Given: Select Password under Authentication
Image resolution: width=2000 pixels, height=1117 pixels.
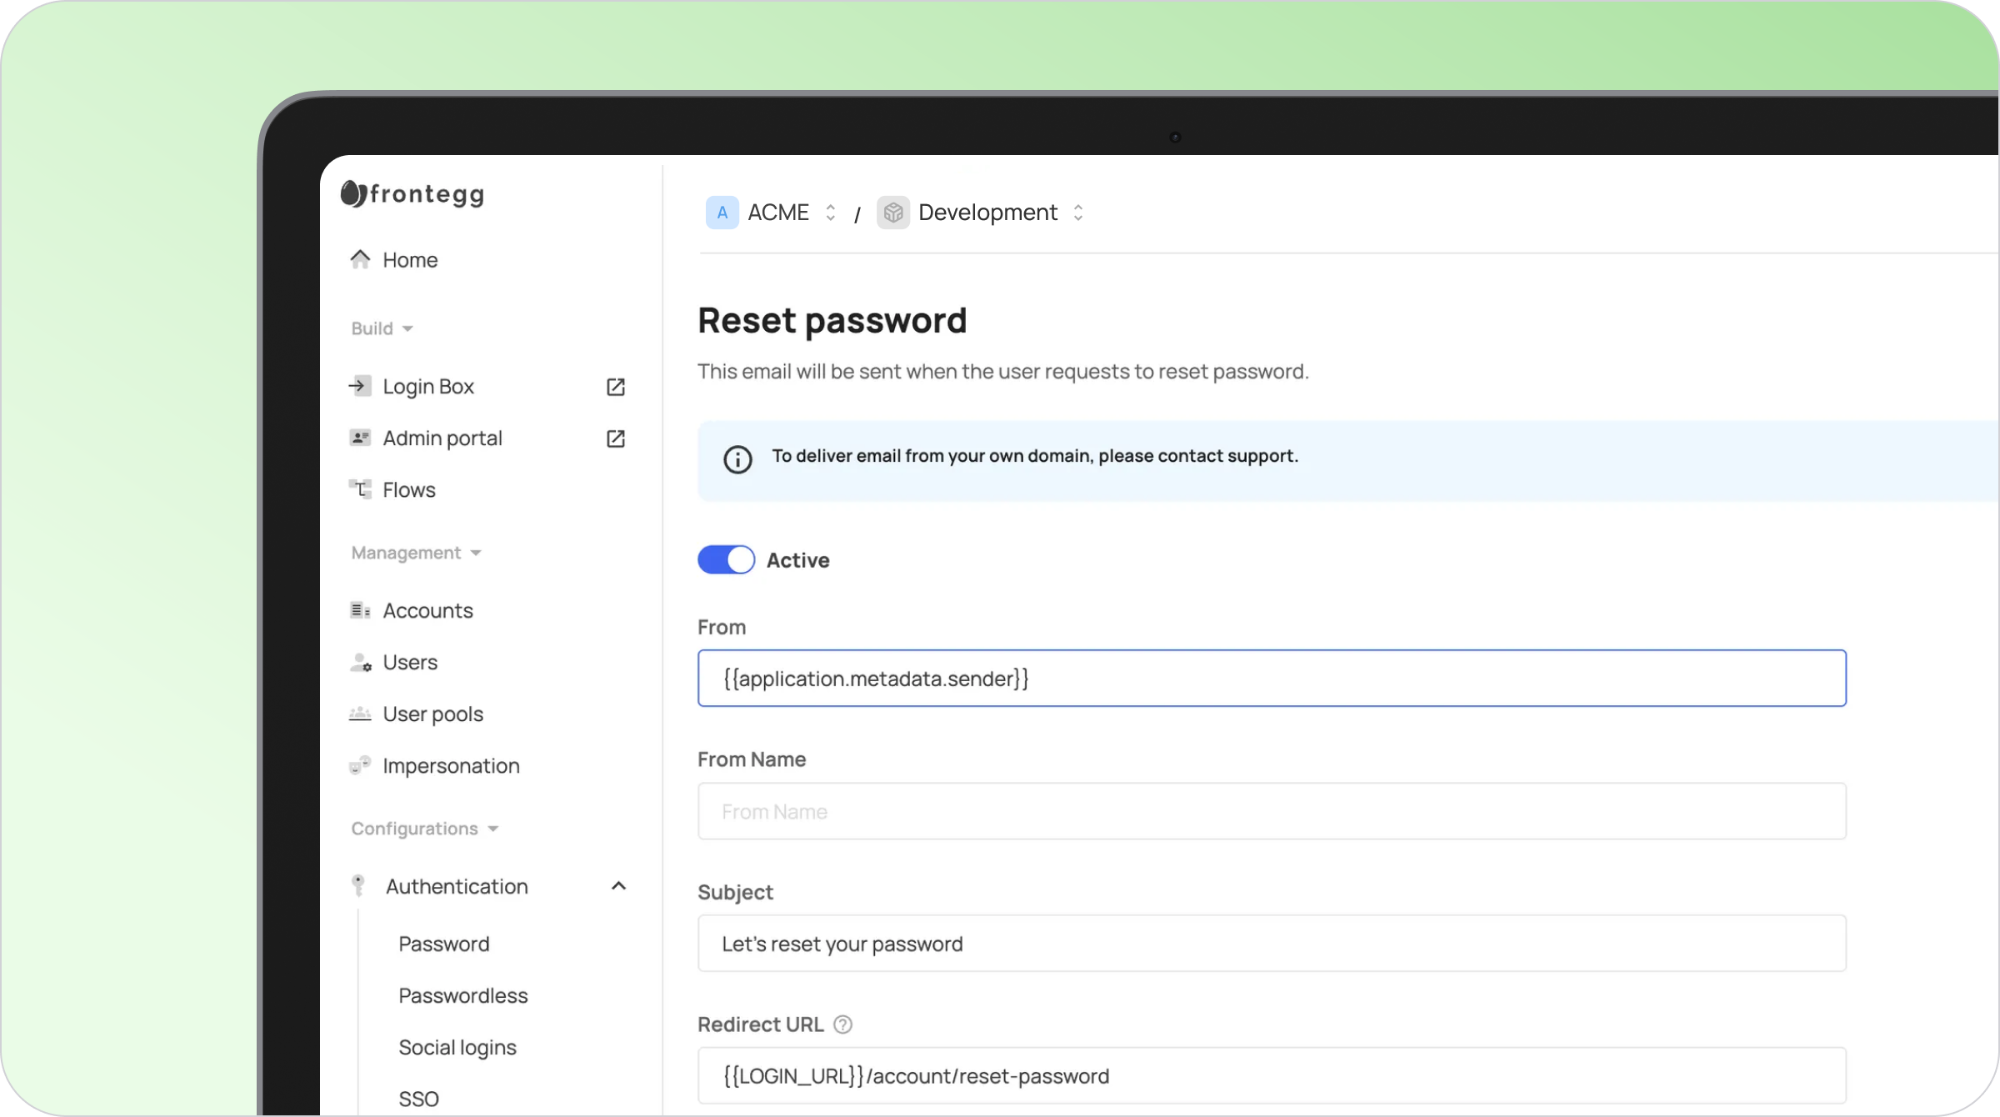Looking at the screenshot, I should [x=444, y=944].
